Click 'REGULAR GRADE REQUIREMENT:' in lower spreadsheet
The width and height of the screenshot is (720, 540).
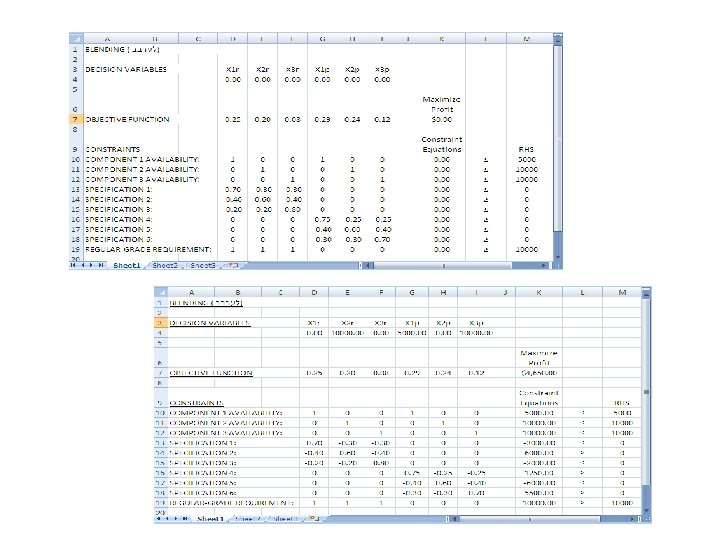point(231,503)
